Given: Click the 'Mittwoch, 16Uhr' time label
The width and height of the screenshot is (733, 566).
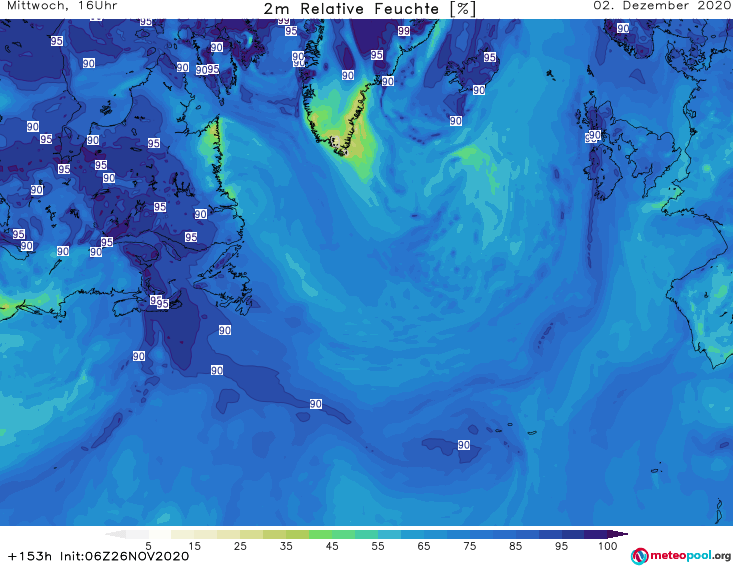Looking at the screenshot, I should [62, 6].
